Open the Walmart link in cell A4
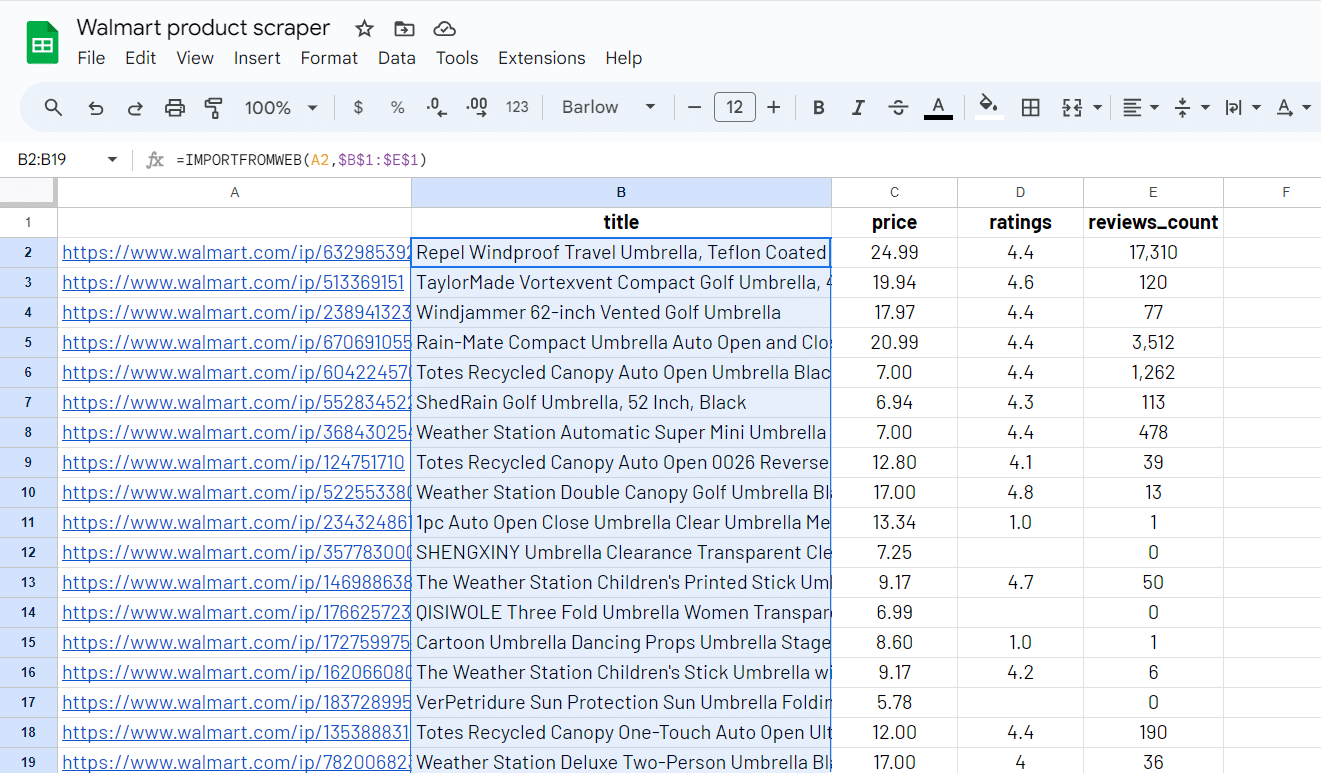1321x773 pixels. [236, 313]
